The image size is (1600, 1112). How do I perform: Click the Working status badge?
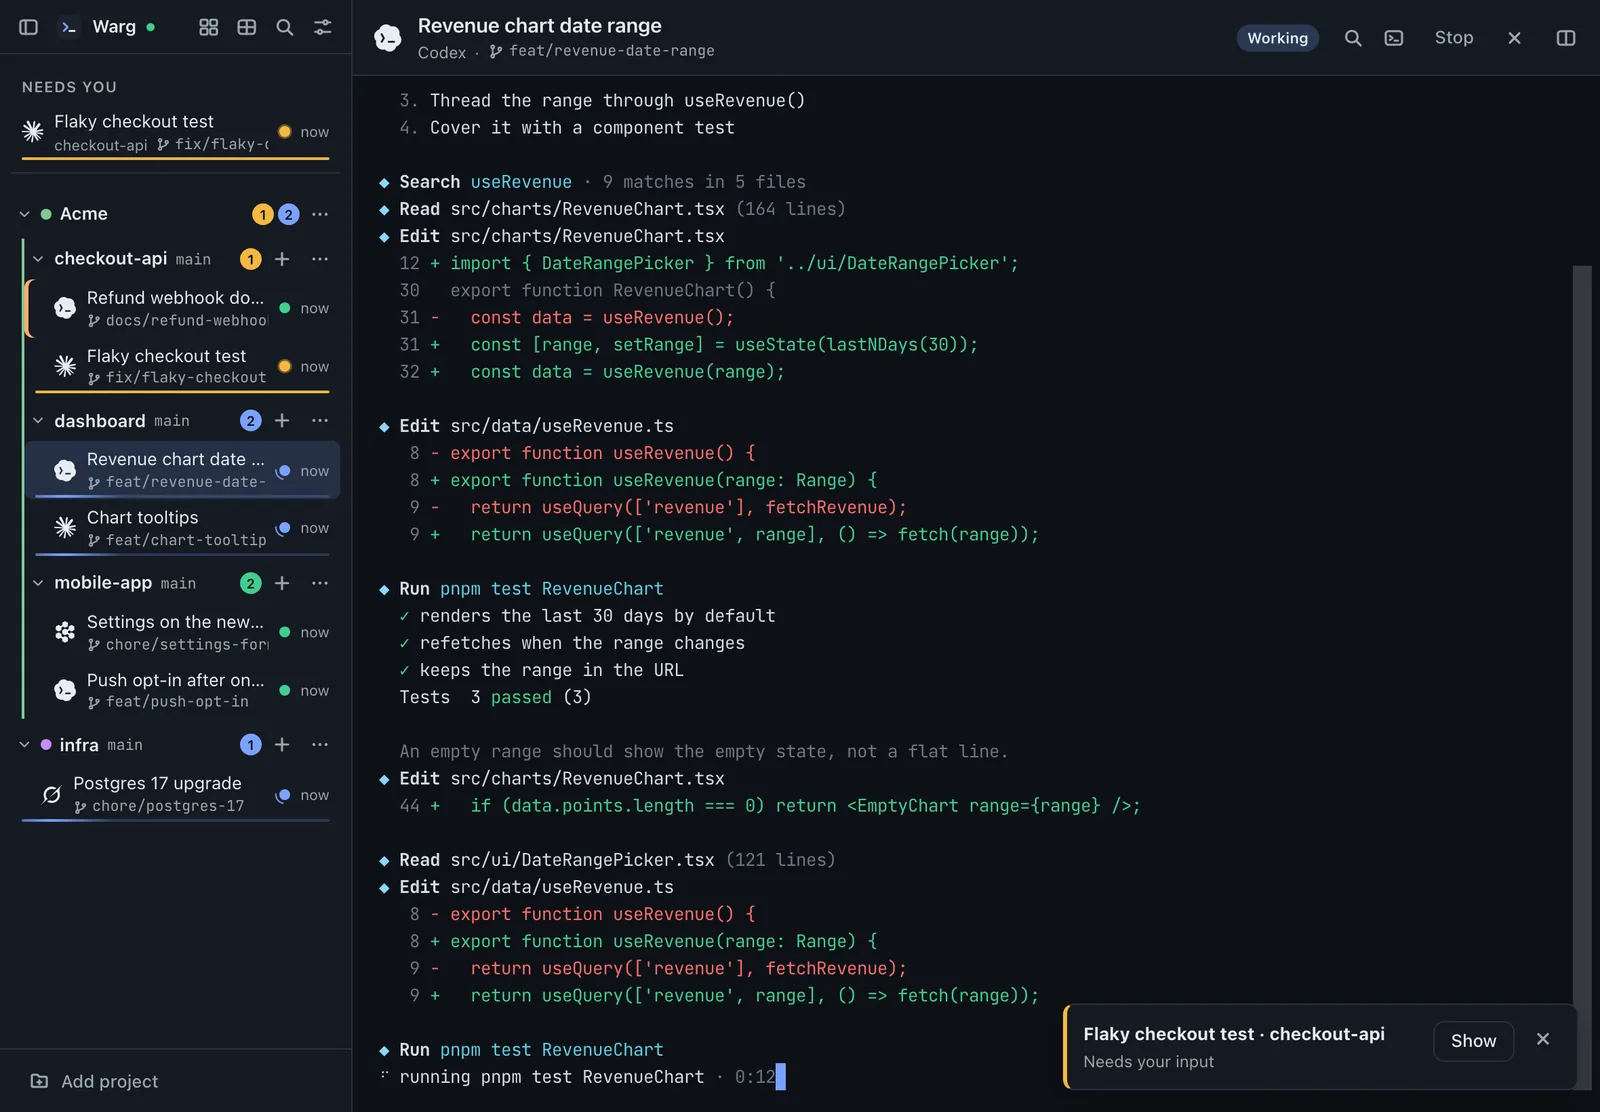1278,38
